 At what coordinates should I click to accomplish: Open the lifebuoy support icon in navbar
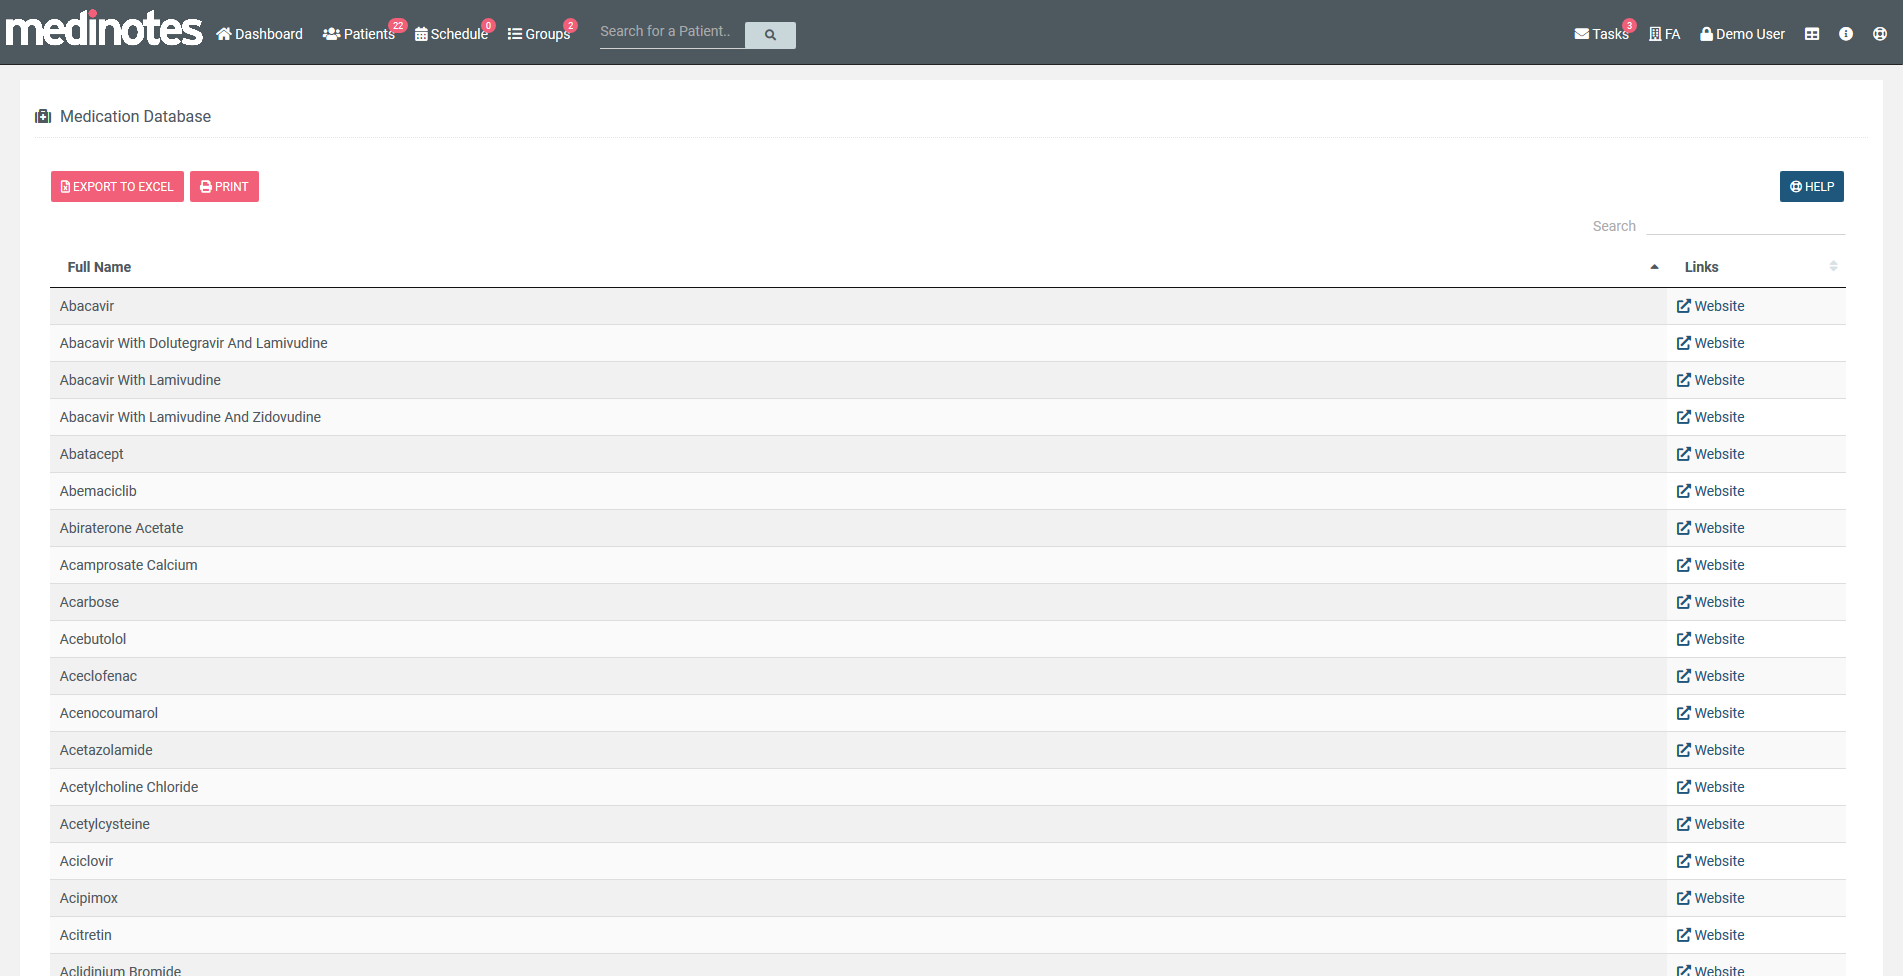(x=1880, y=34)
